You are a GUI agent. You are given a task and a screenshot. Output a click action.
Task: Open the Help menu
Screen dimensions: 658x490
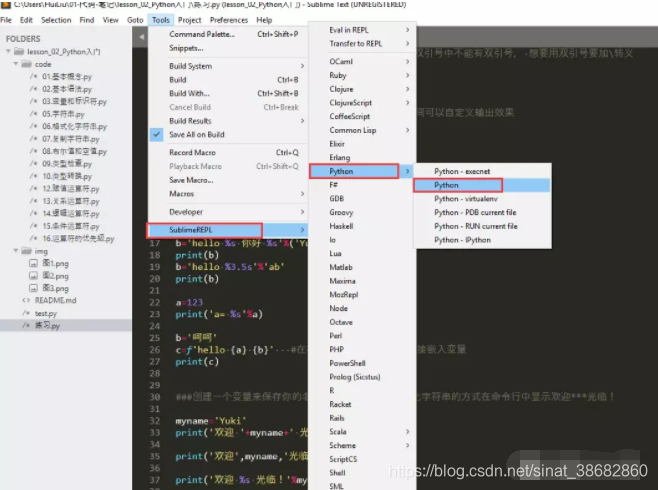[x=264, y=20]
